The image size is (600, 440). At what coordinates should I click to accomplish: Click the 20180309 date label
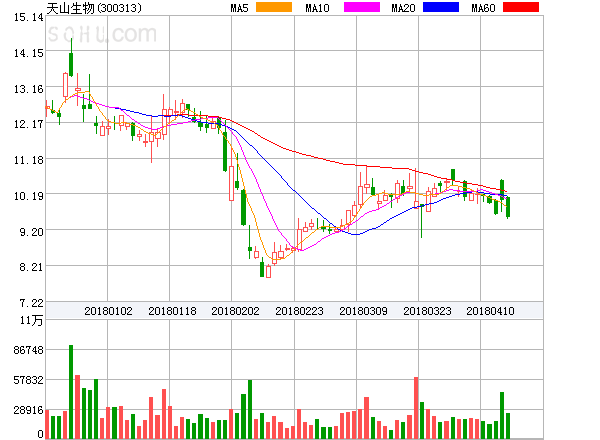(x=363, y=311)
